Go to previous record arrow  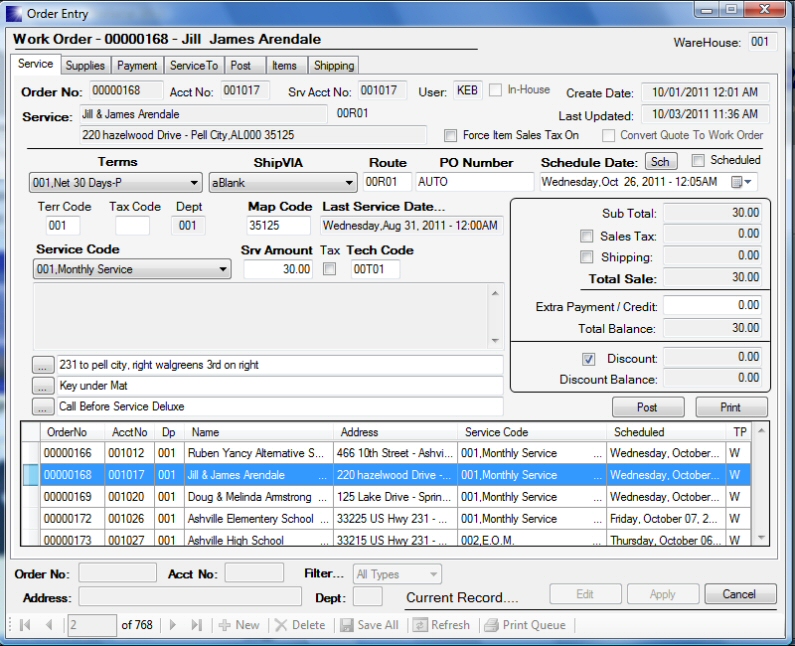[49, 625]
